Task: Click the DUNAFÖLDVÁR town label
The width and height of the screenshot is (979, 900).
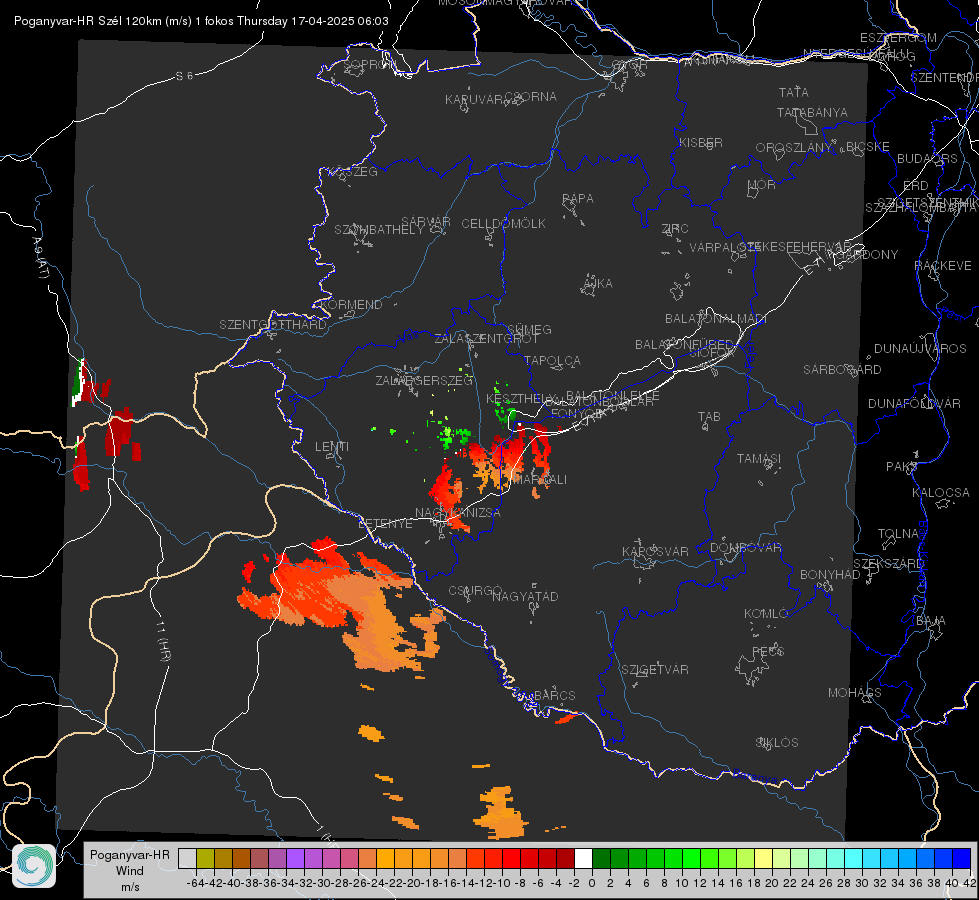Action: pyautogui.click(x=914, y=404)
